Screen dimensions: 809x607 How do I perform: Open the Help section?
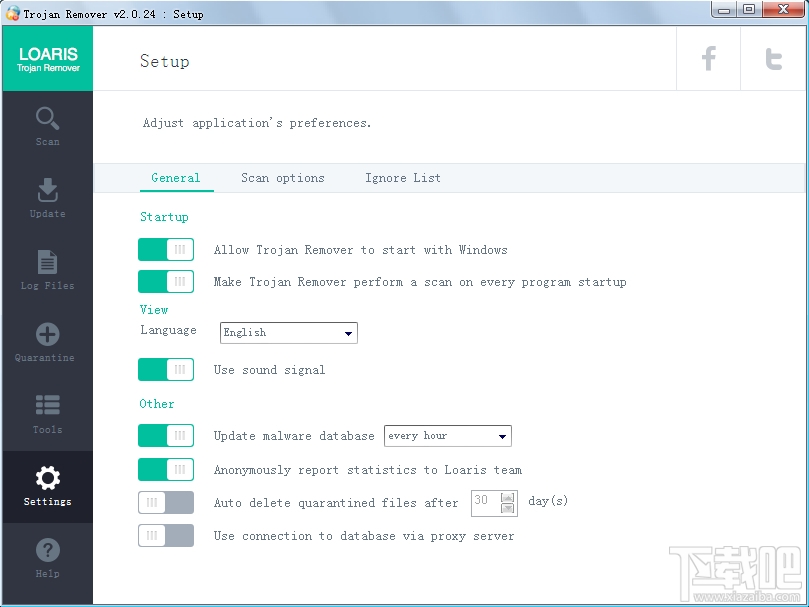point(46,557)
